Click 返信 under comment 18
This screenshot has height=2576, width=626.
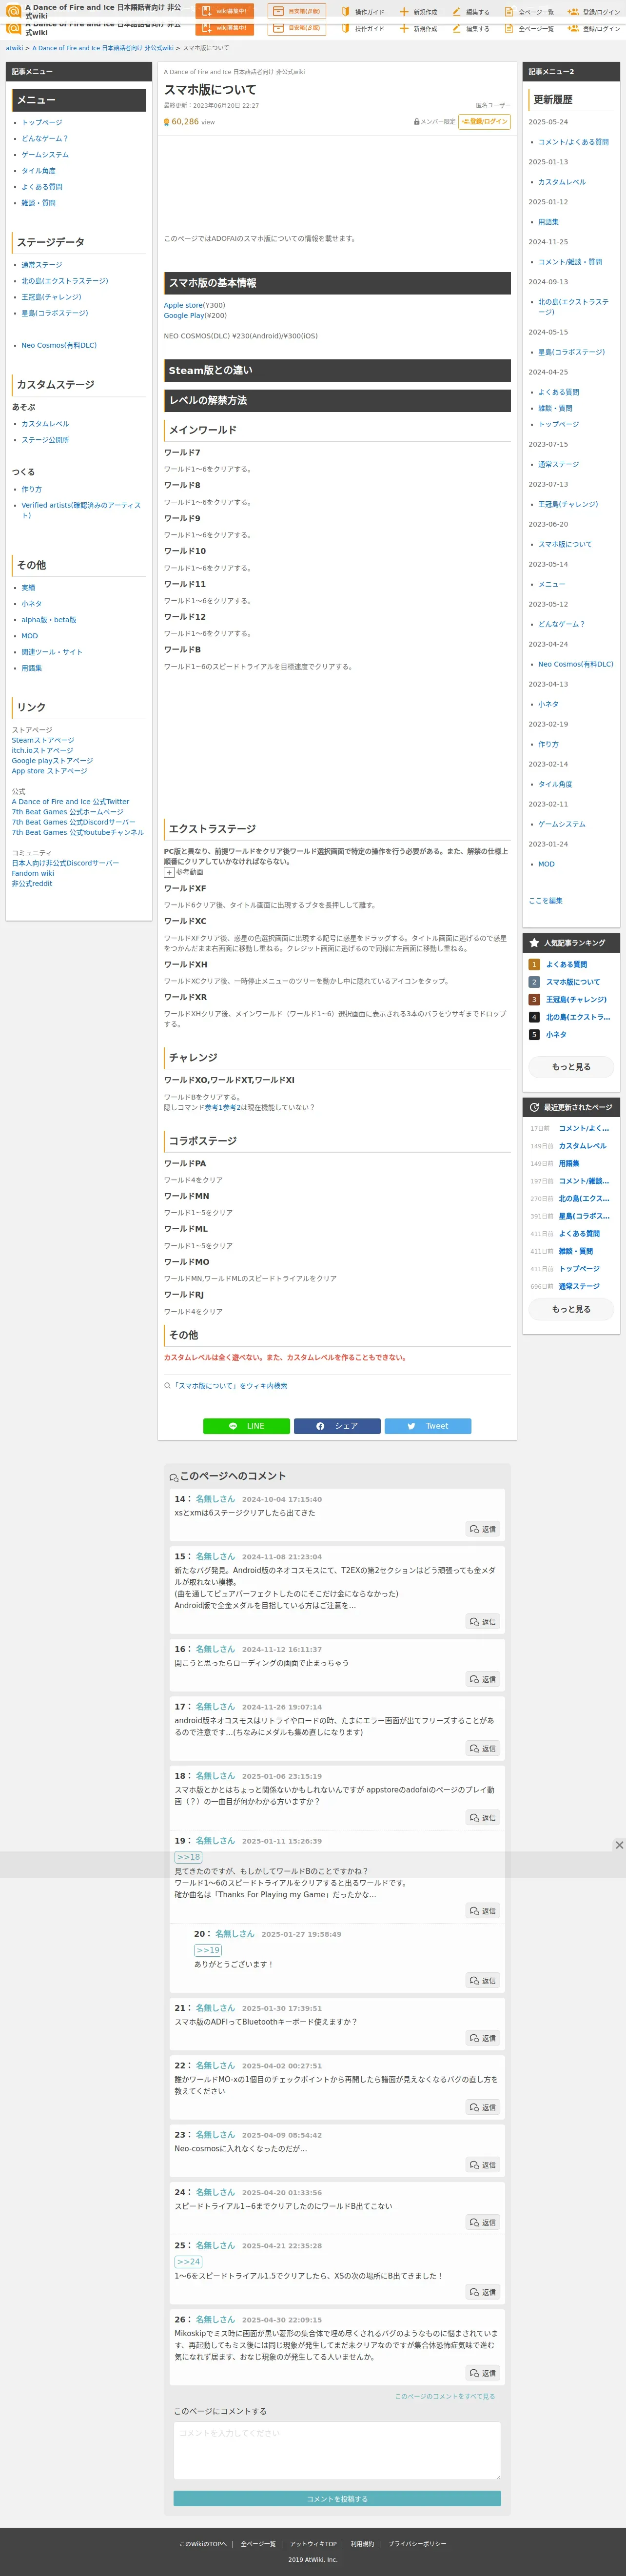coord(482,1818)
